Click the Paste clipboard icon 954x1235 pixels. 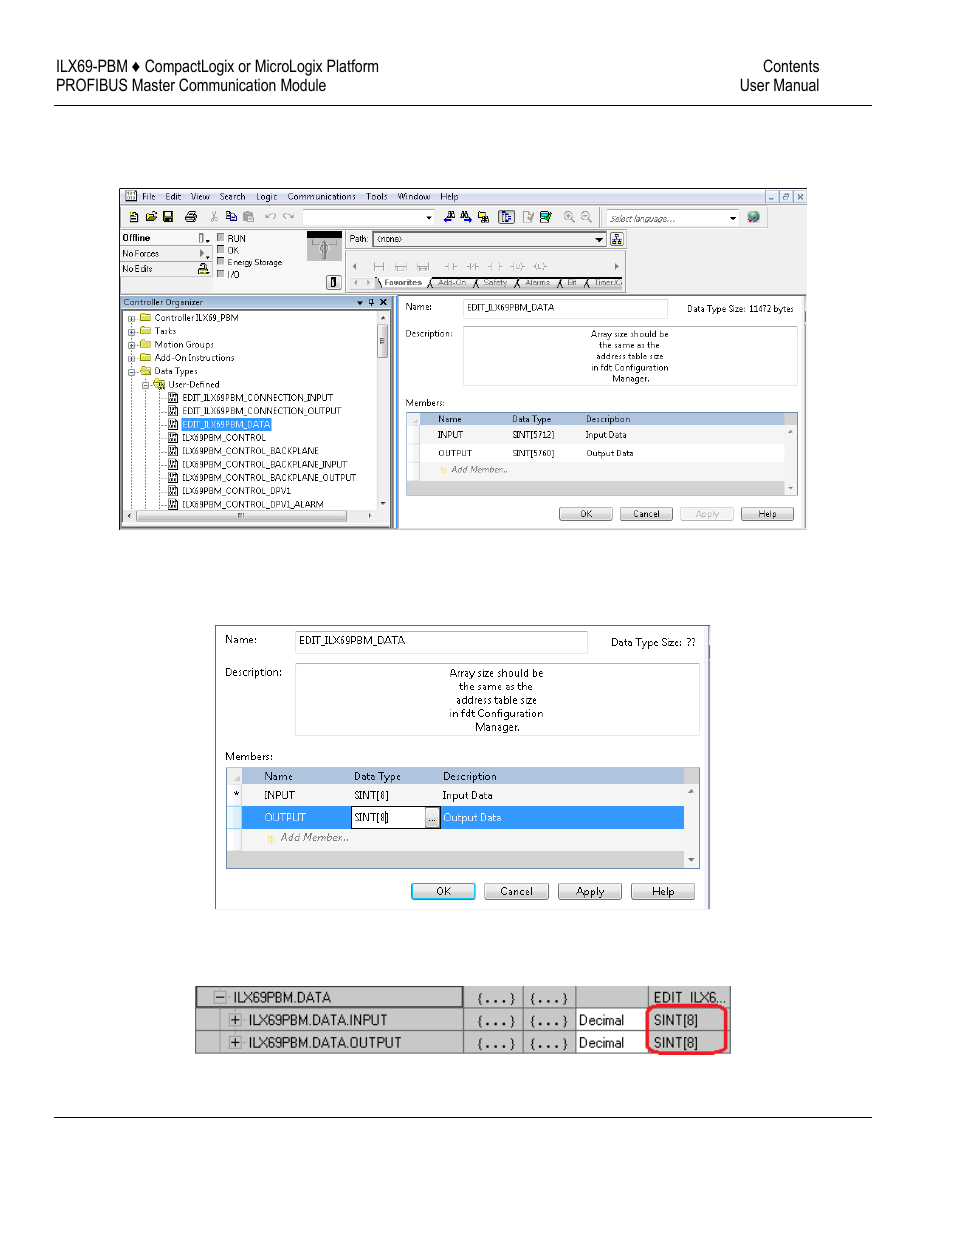(248, 217)
